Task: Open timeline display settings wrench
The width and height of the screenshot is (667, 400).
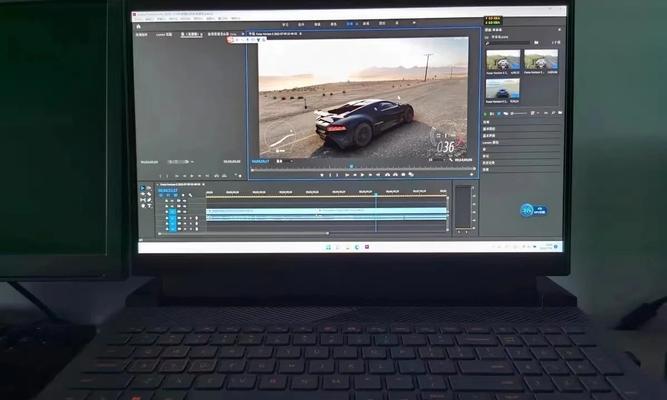Action: (190, 195)
